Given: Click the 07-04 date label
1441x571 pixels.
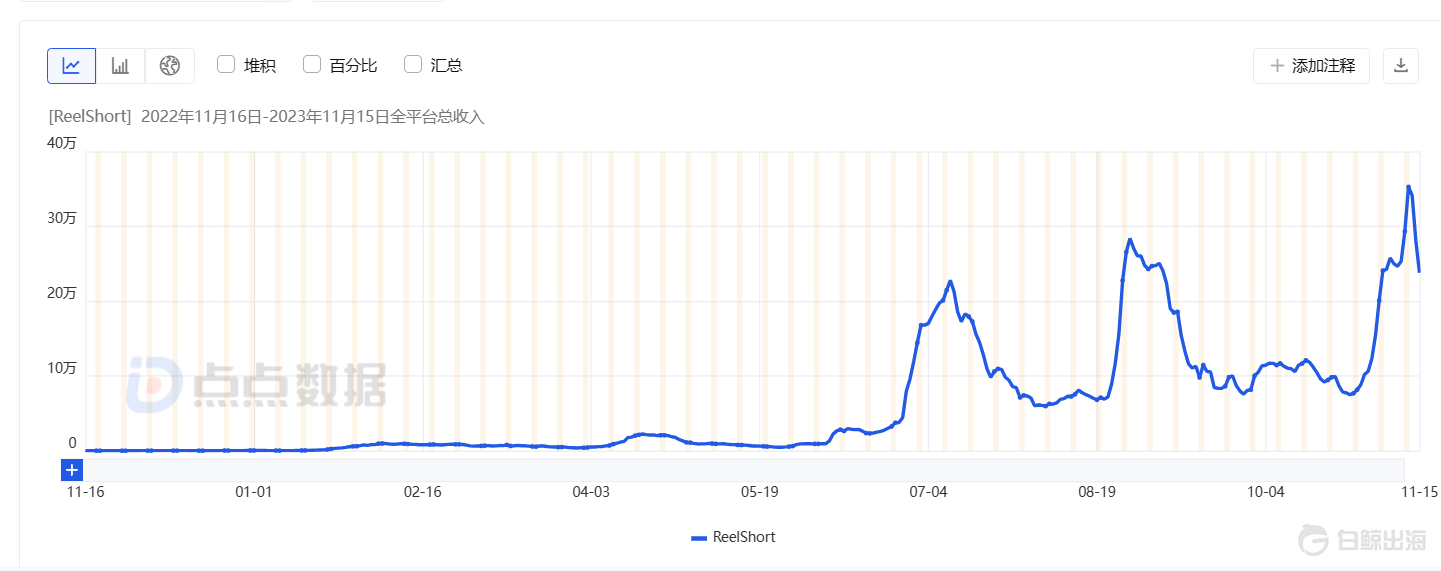Looking at the screenshot, I should point(928,492).
